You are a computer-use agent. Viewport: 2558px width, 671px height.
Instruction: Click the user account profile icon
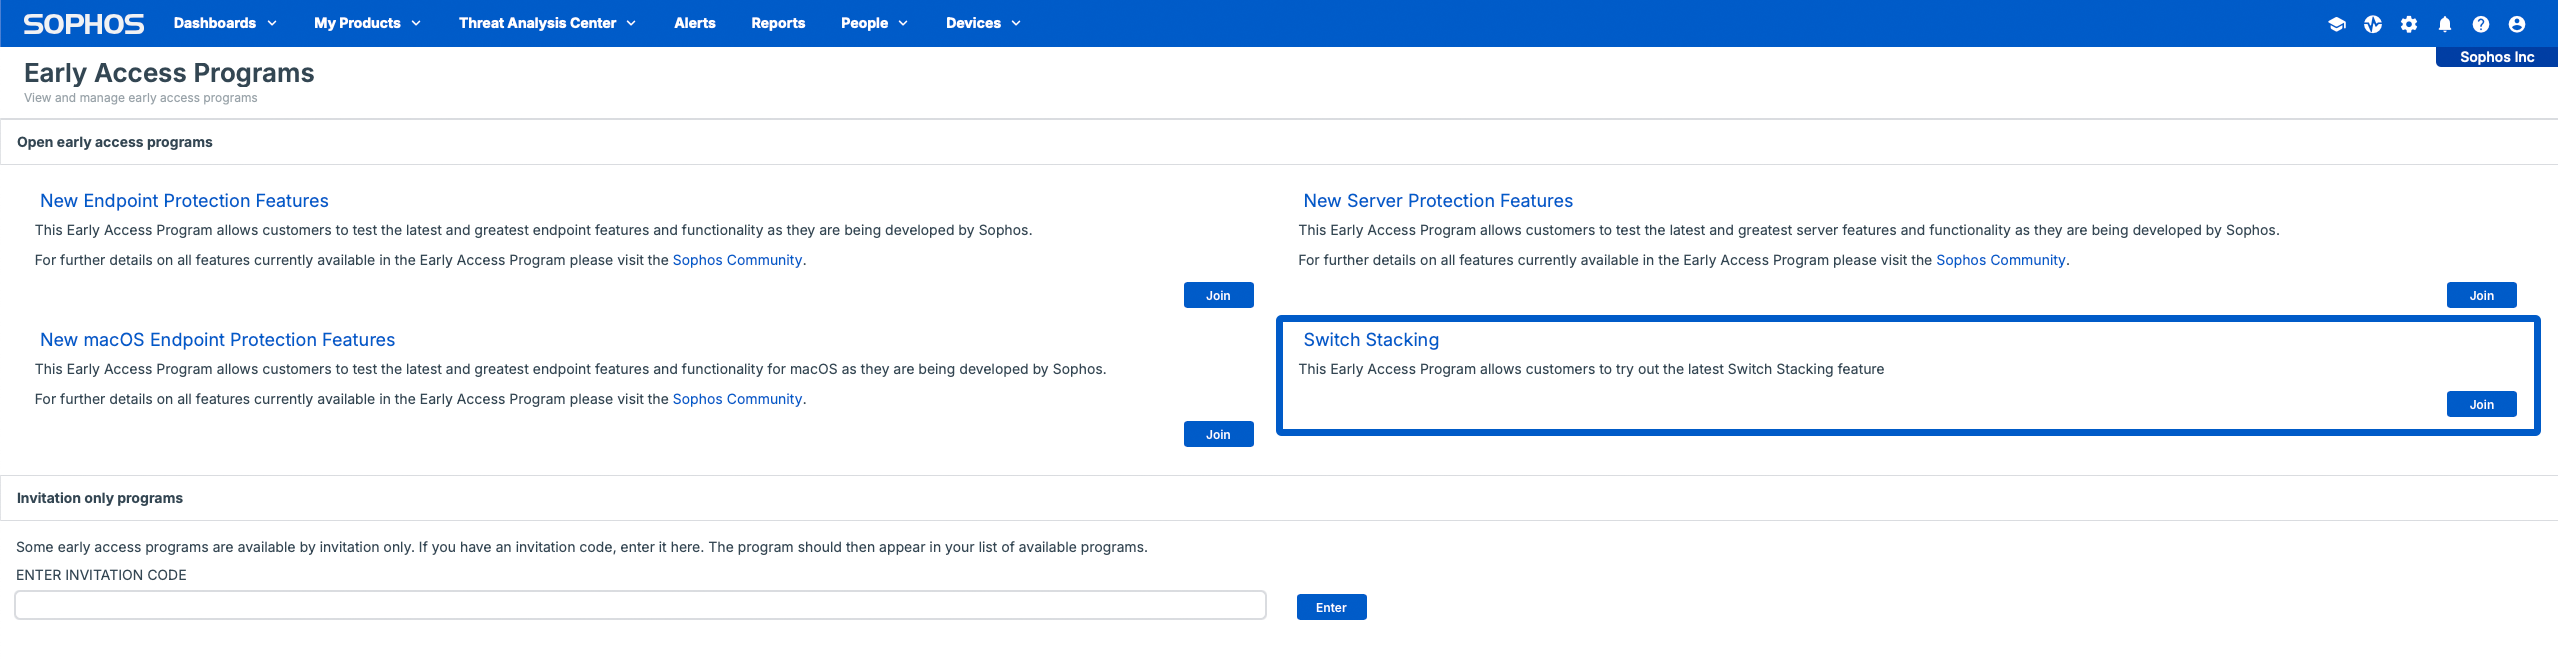2517,24
